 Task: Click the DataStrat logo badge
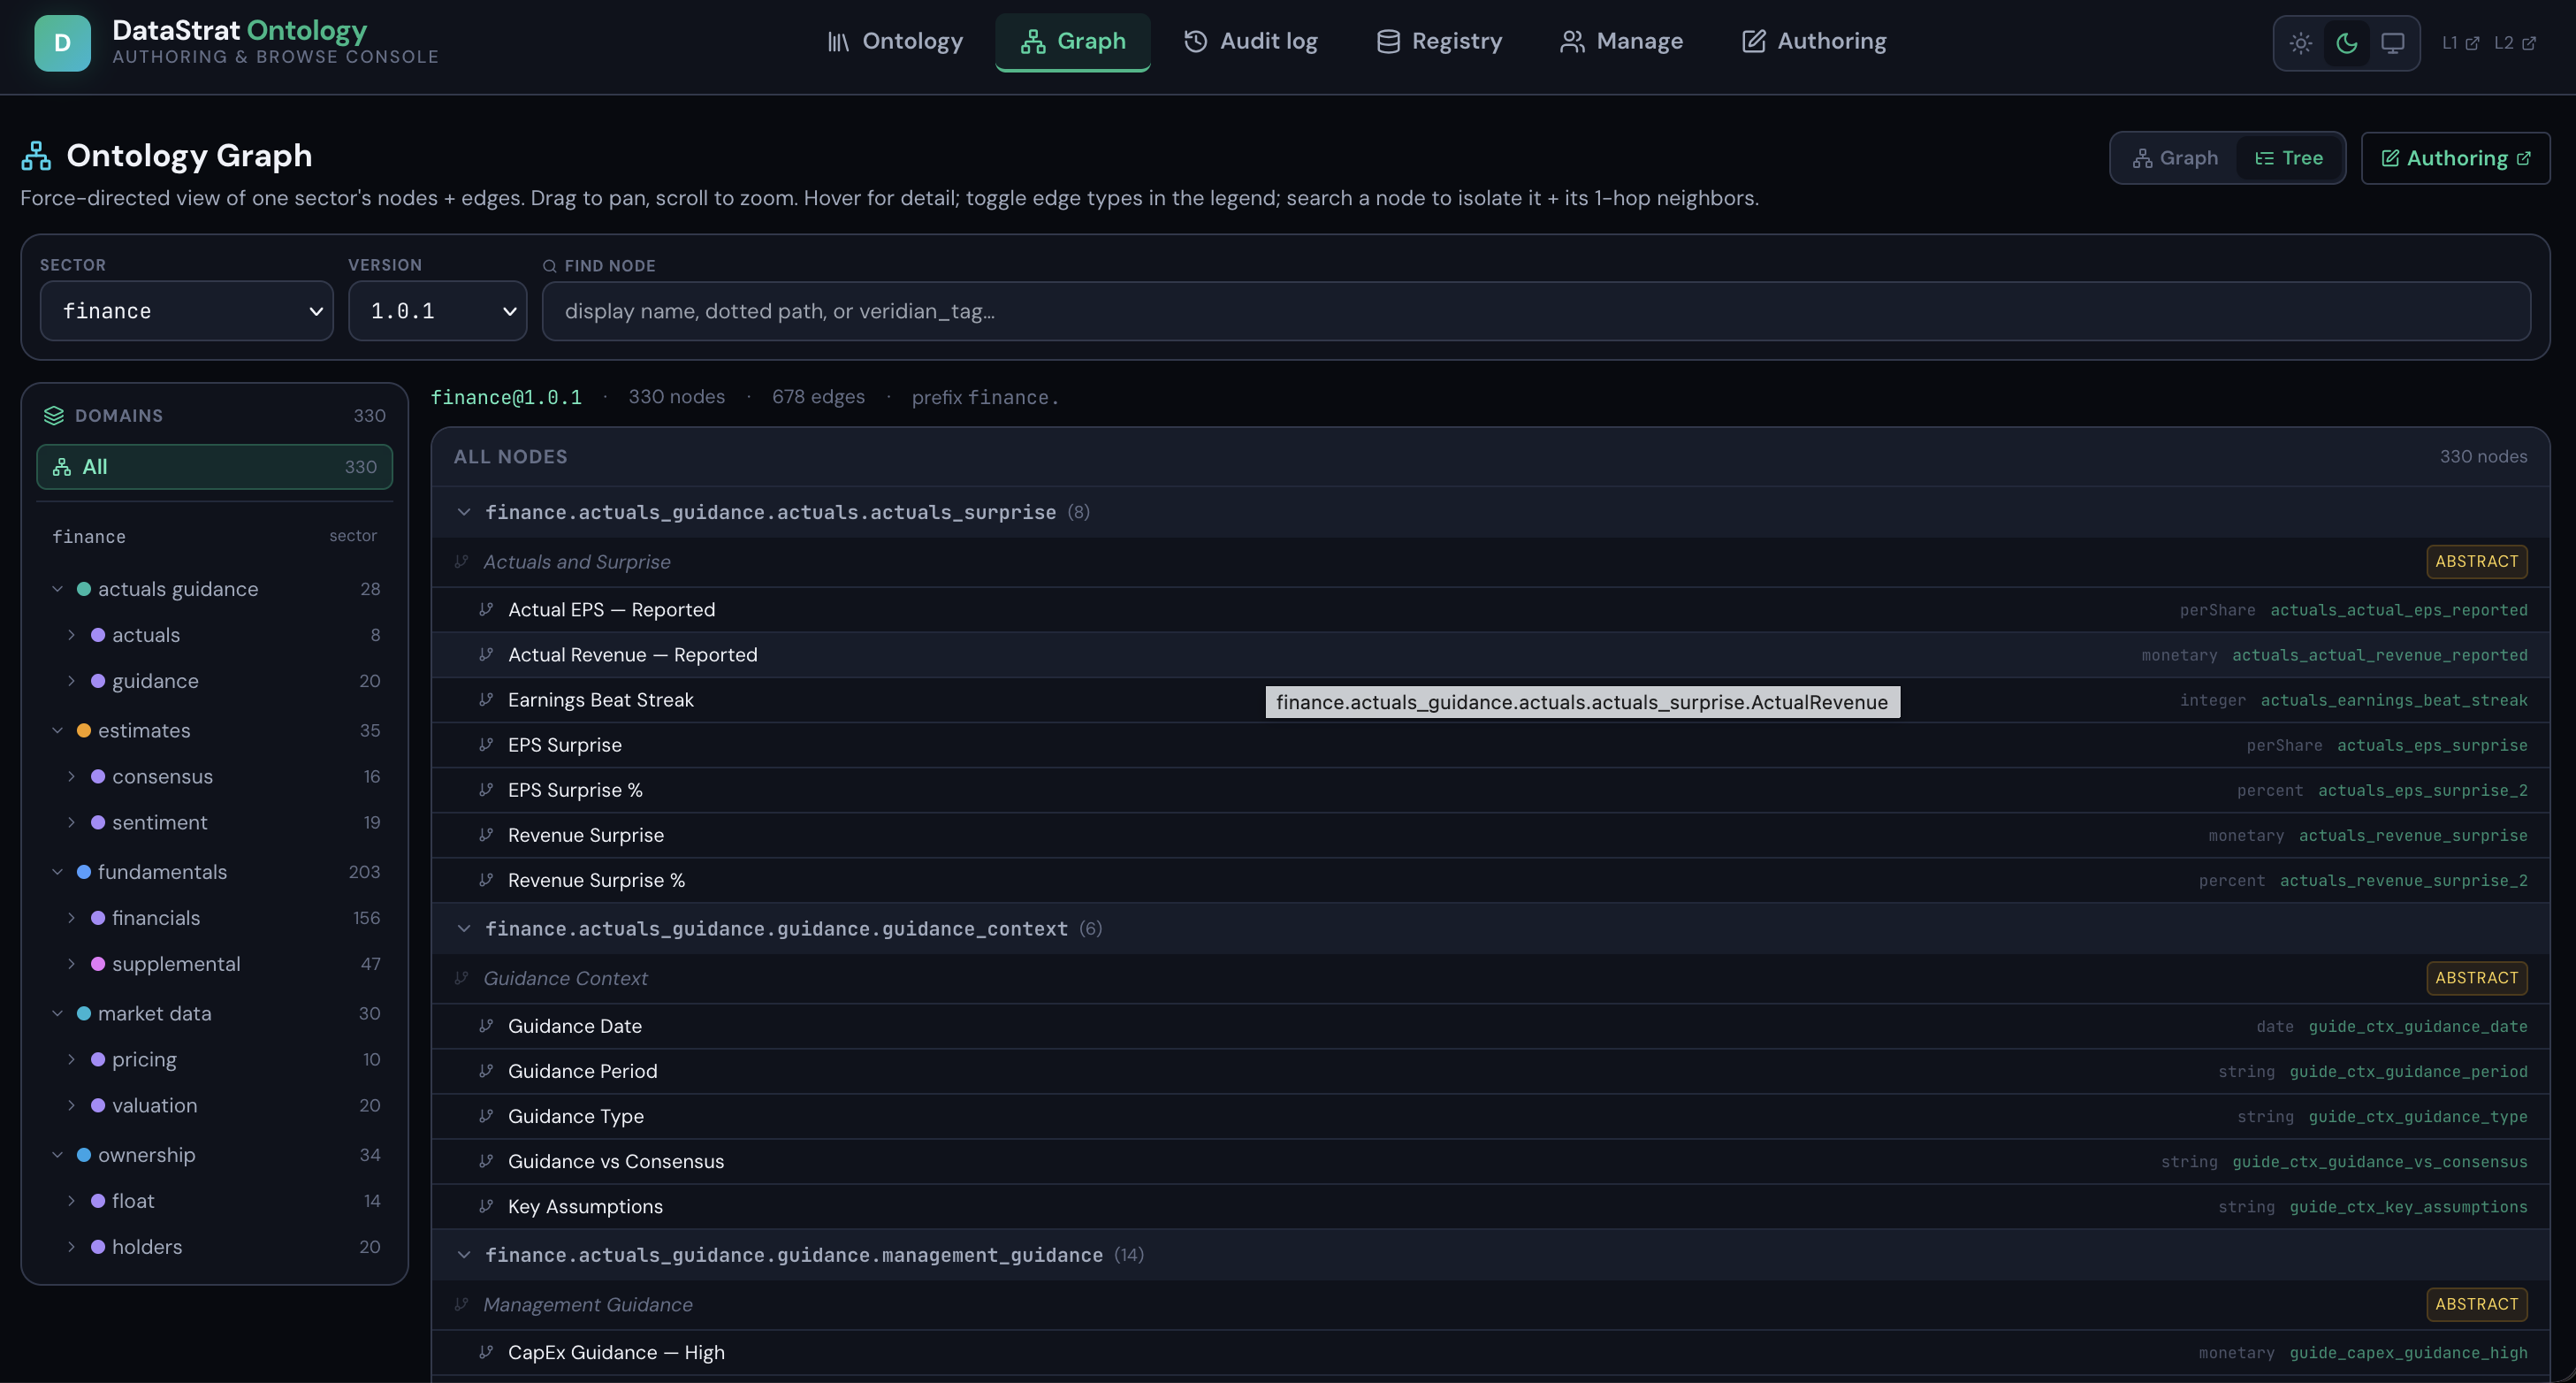62,43
